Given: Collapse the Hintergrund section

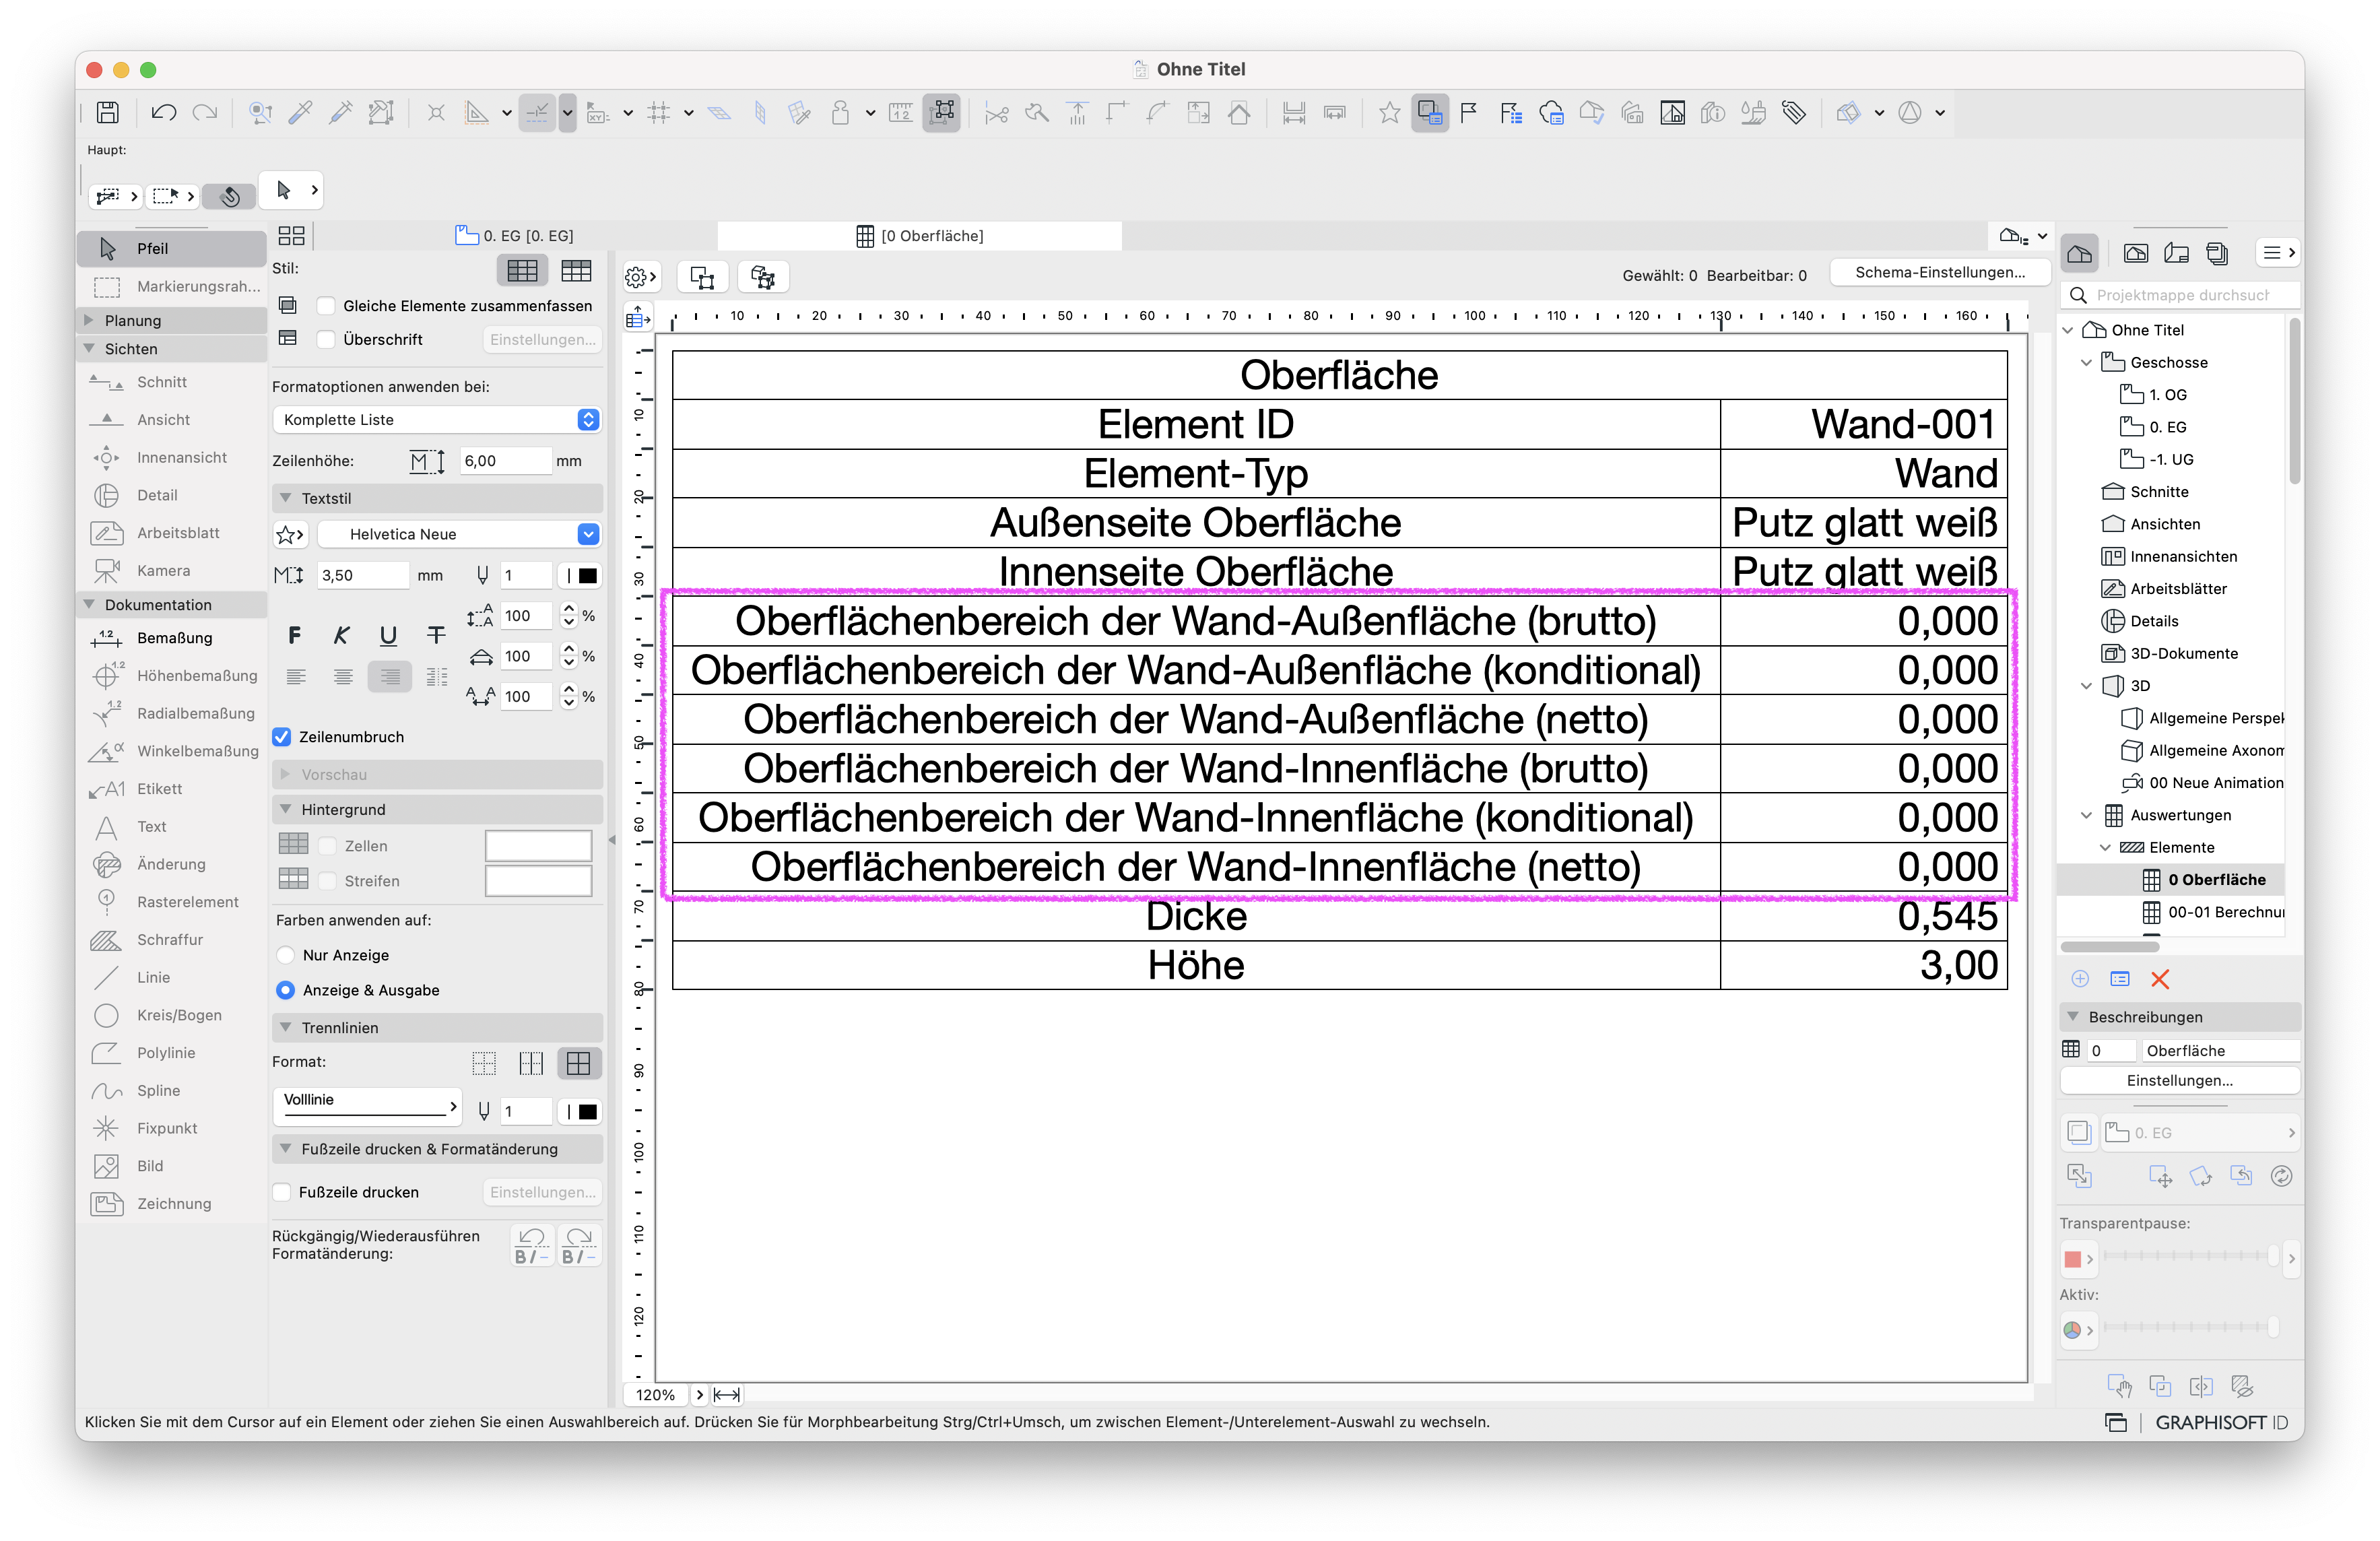Looking at the screenshot, I should 286,809.
